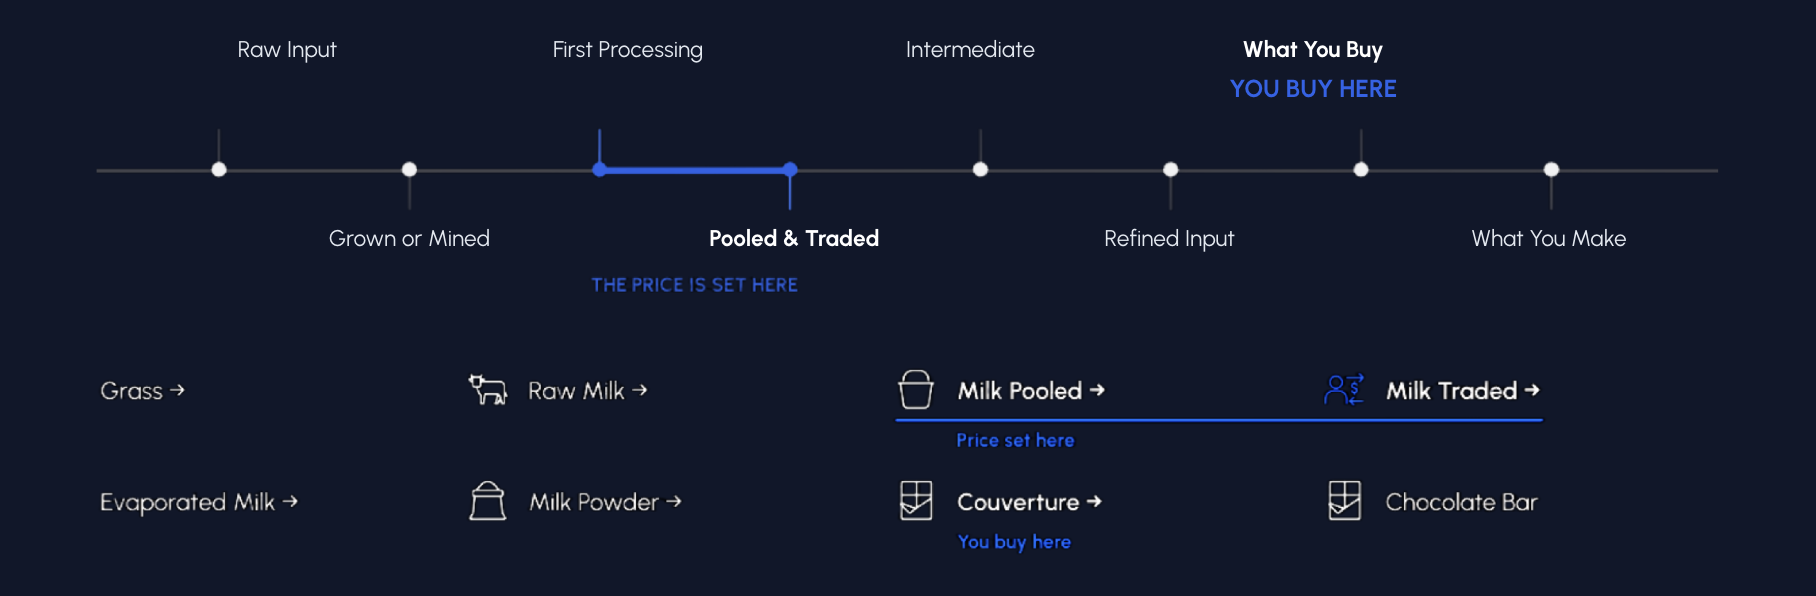This screenshot has height=596, width=1816.
Task: Click THE PRICE IS SET HERE label
Action: 695,285
